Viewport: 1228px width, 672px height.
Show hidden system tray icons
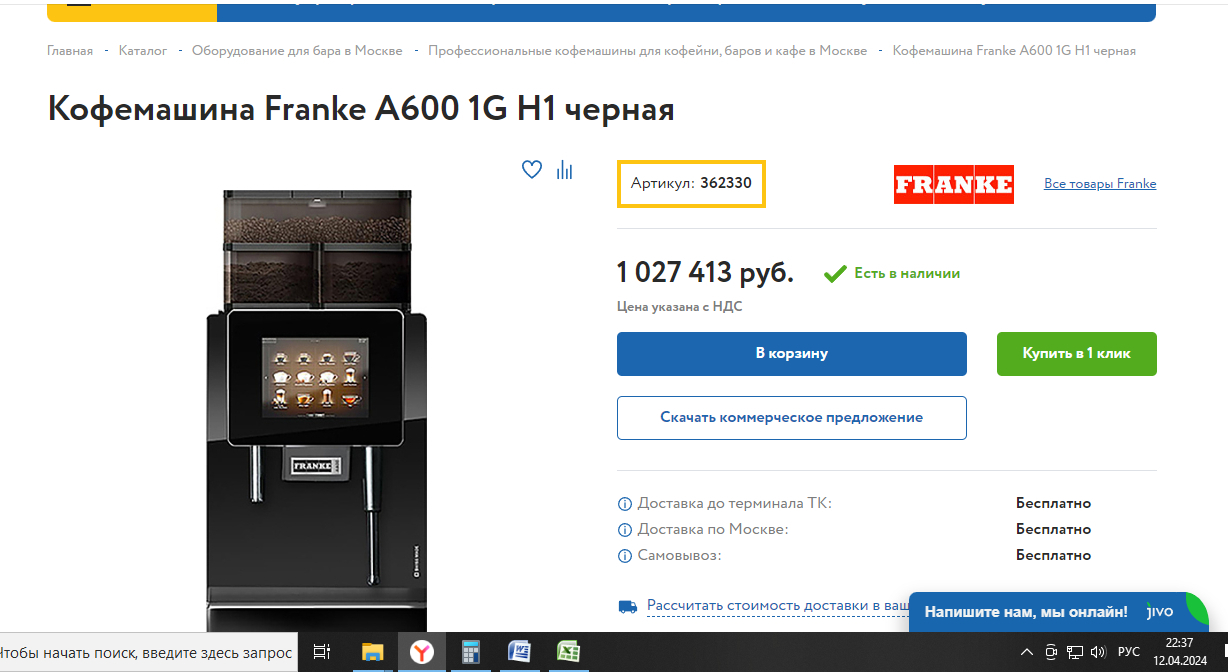click(1026, 652)
